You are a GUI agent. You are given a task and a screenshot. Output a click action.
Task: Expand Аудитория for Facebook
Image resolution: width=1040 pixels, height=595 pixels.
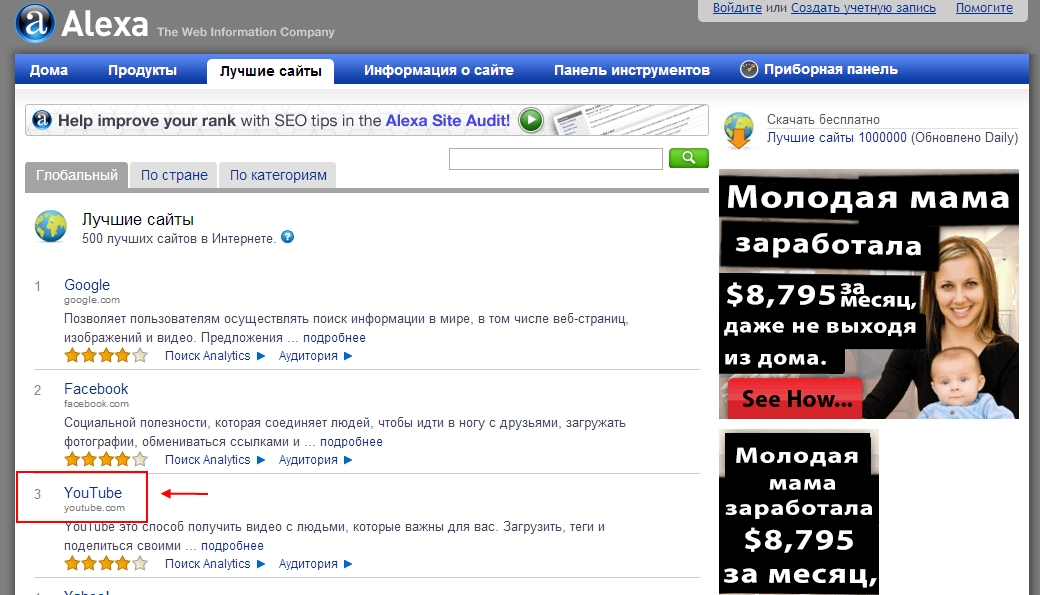pos(315,460)
